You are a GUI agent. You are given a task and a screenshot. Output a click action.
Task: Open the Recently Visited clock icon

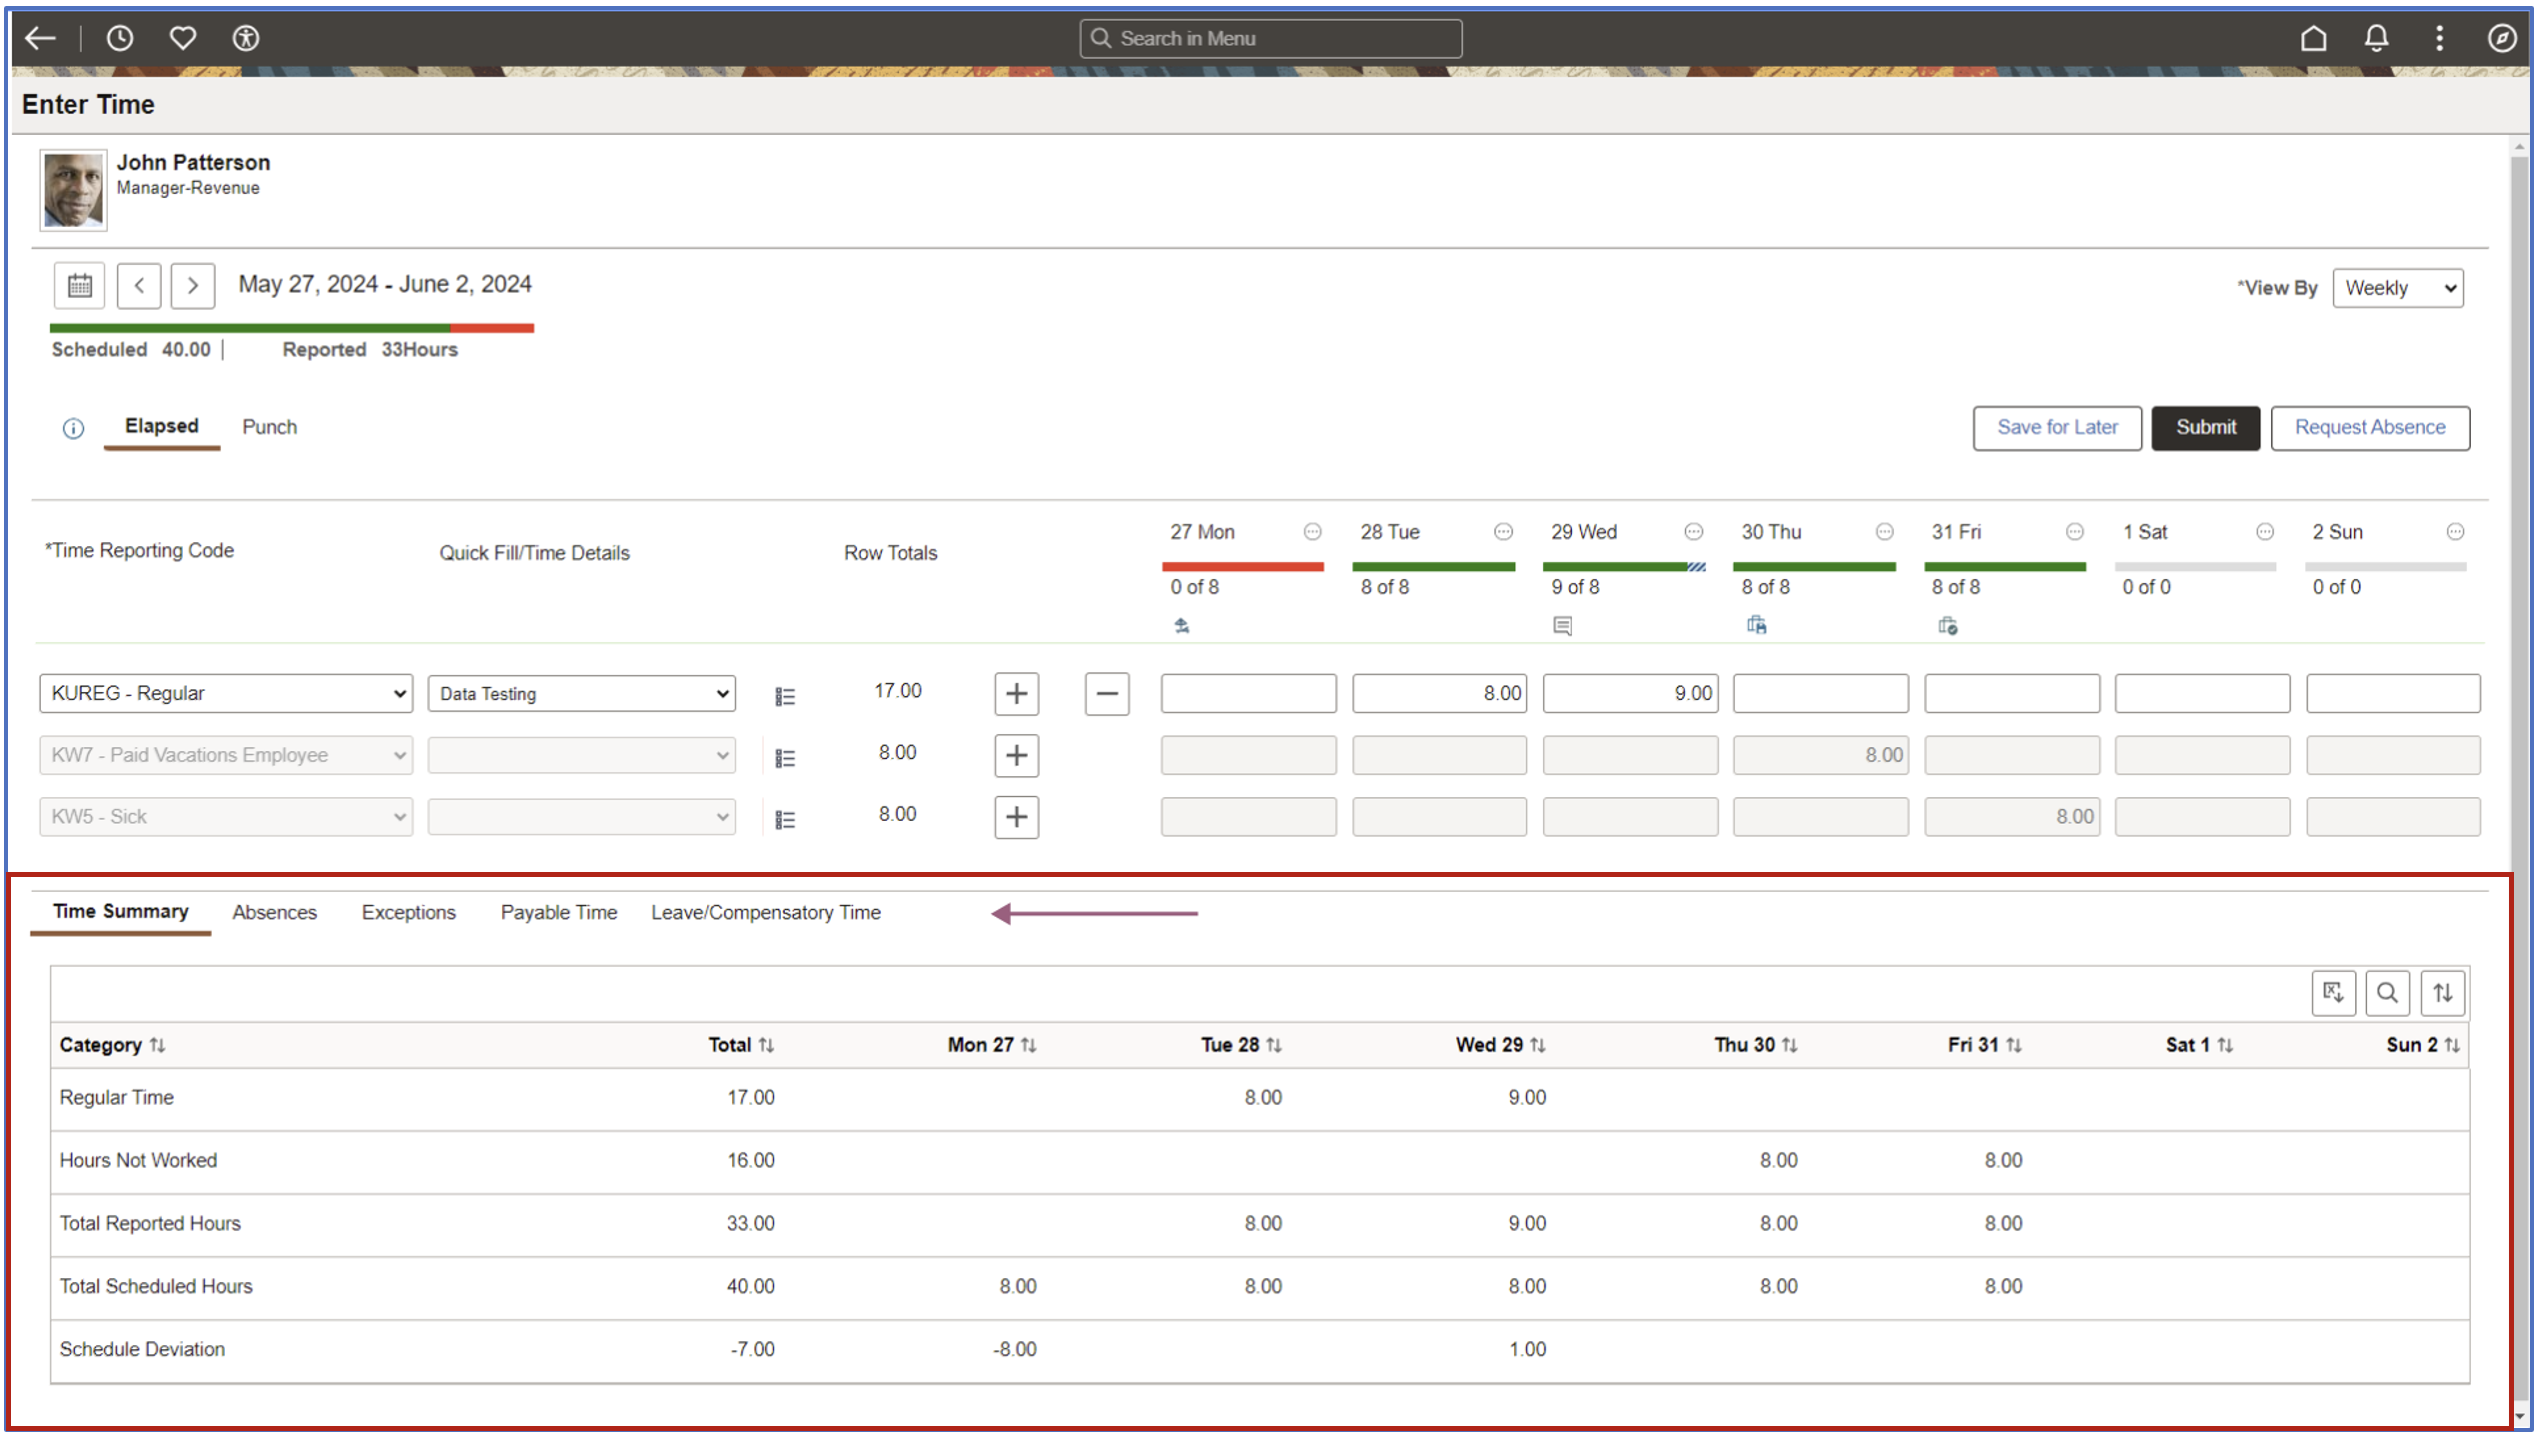120,38
